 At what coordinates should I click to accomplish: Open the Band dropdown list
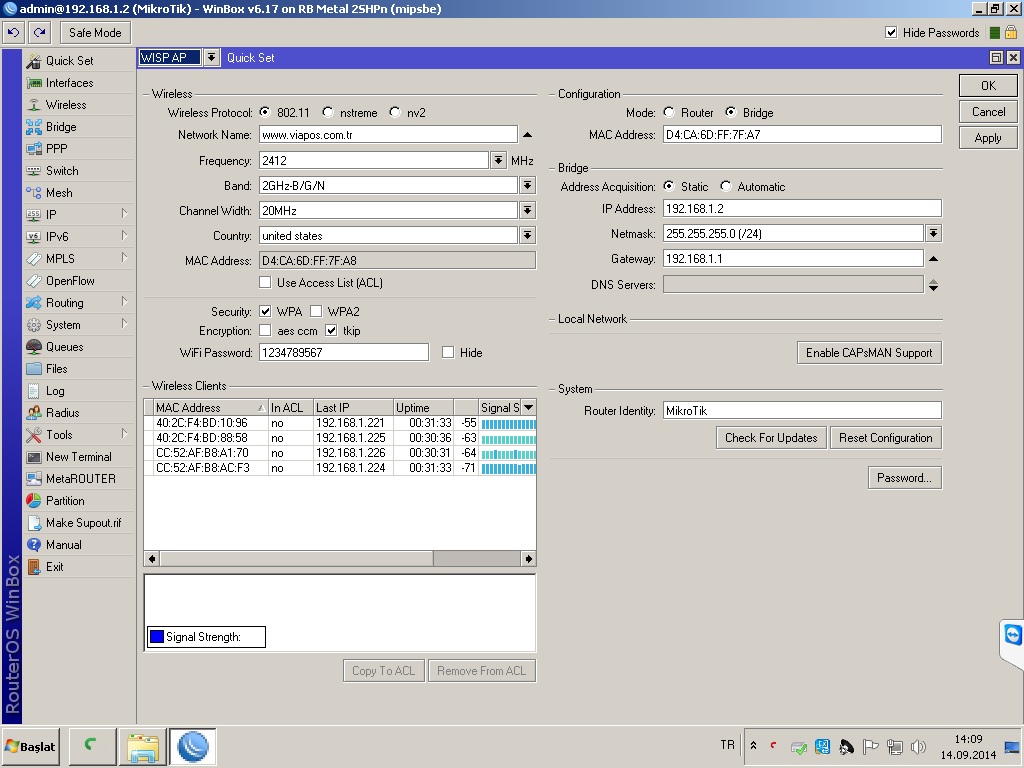(x=527, y=186)
